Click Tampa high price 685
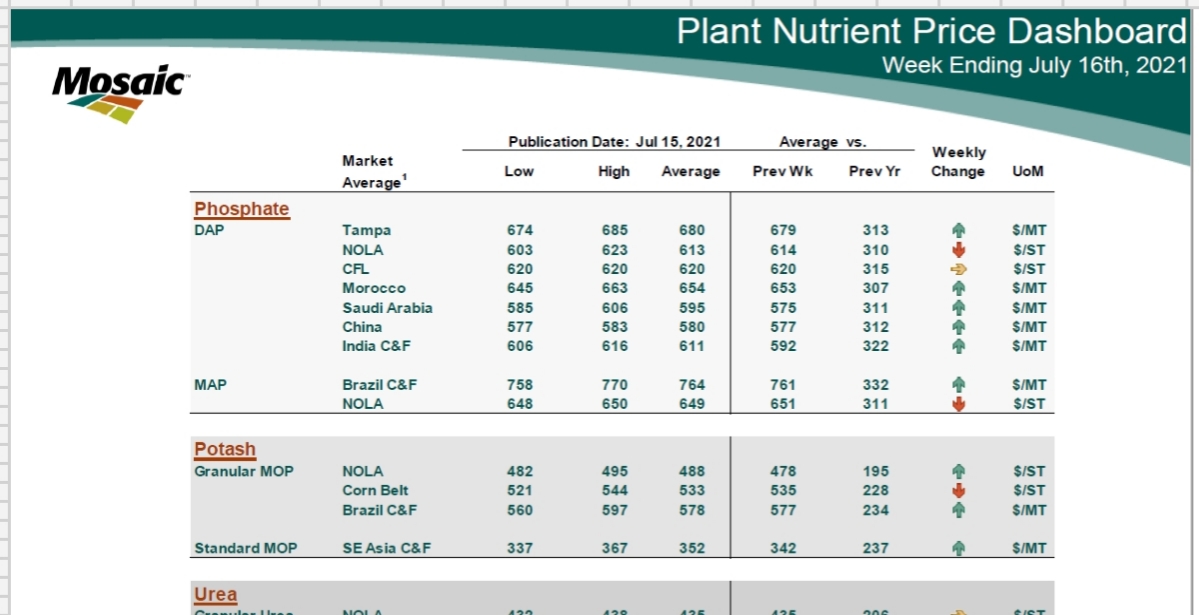Image resolution: width=1199 pixels, height=615 pixels. click(x=614, y=230)
